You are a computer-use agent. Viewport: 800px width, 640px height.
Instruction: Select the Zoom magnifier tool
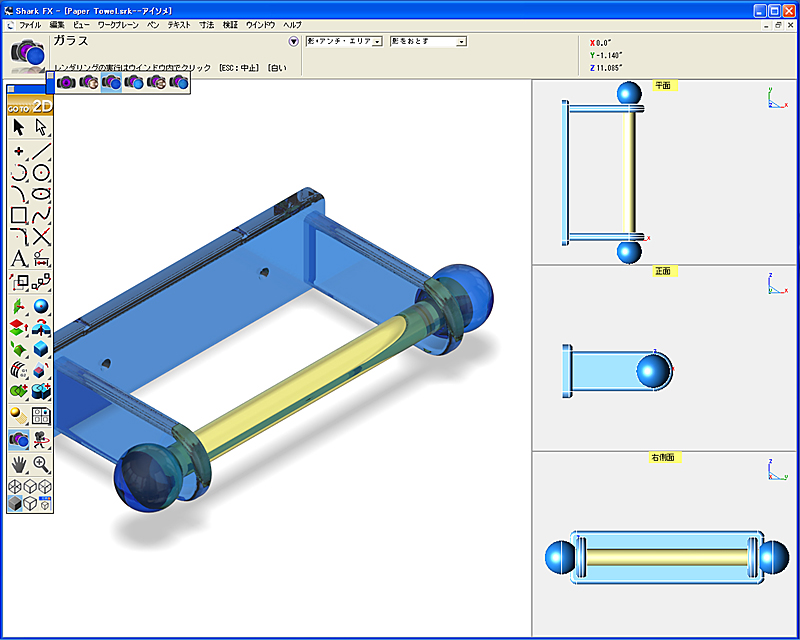coord(41,463)
